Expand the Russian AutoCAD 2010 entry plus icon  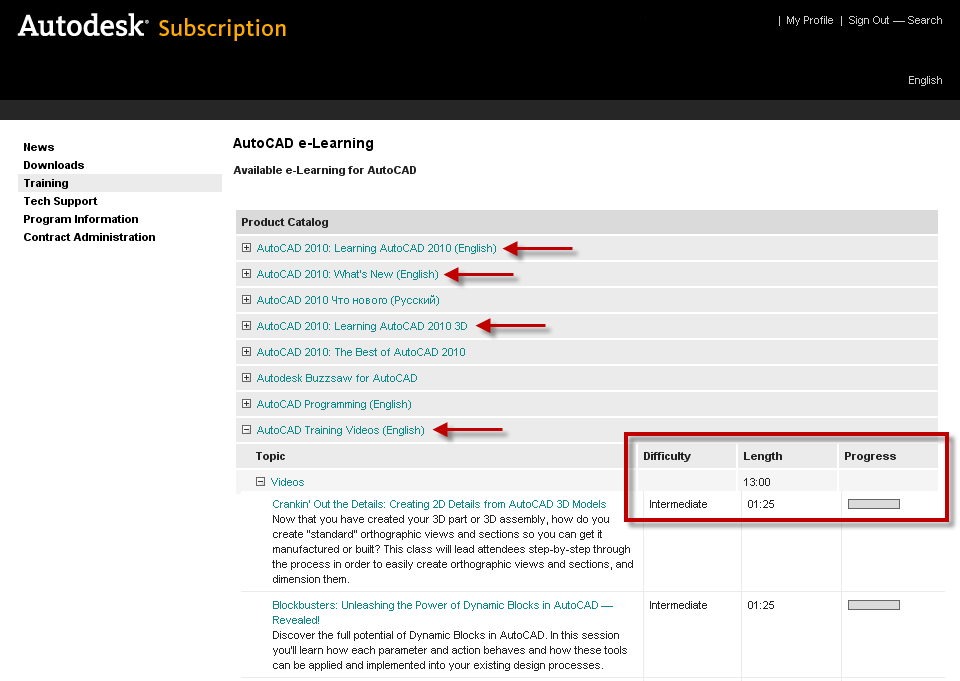246,299
